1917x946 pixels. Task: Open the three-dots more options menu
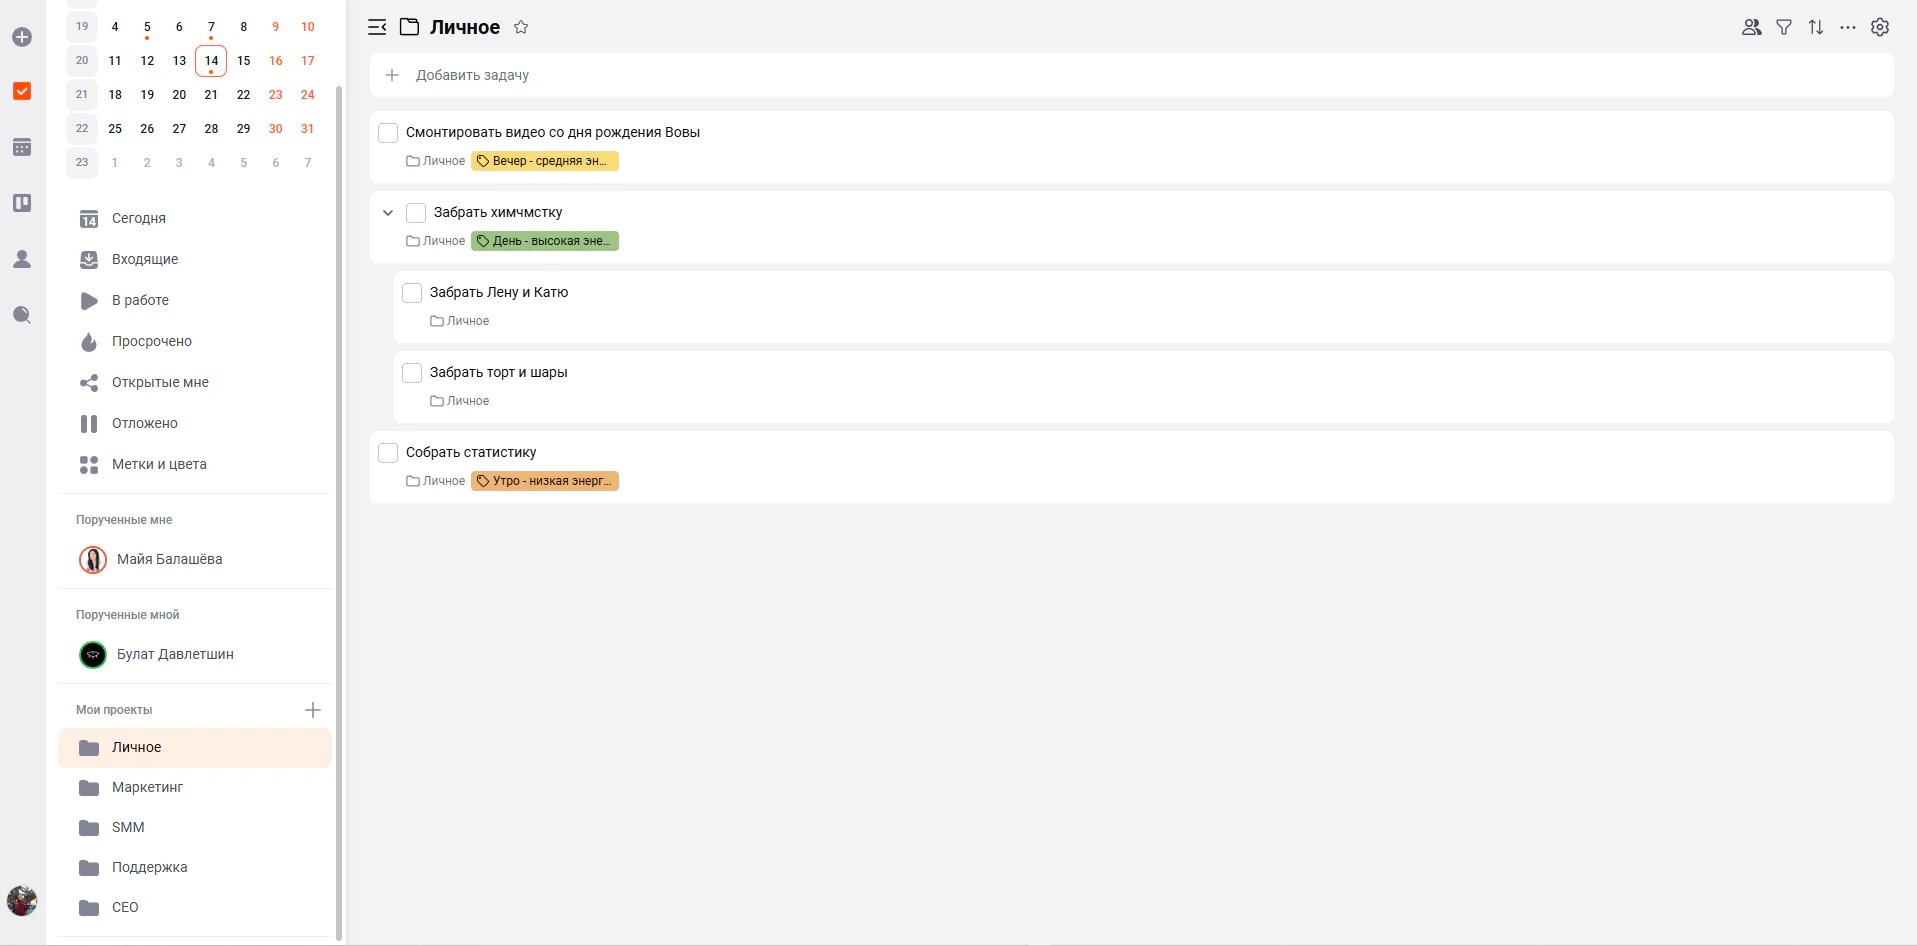coord(1848,27)
